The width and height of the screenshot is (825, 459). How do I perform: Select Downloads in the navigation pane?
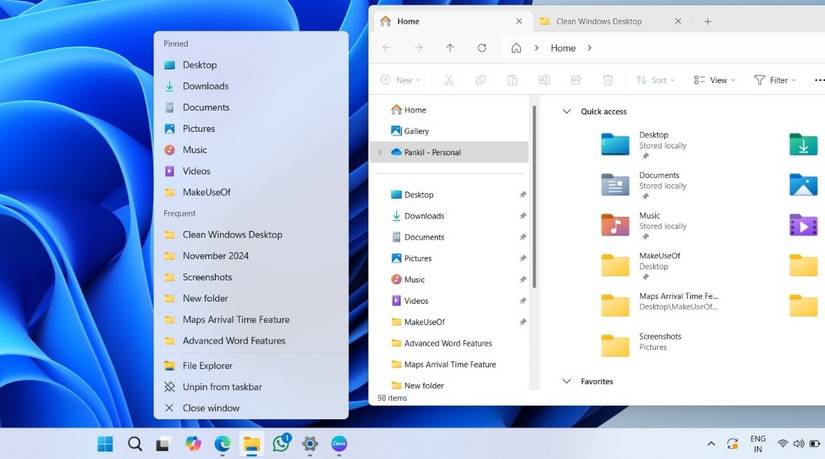click(x=450, y=216)
